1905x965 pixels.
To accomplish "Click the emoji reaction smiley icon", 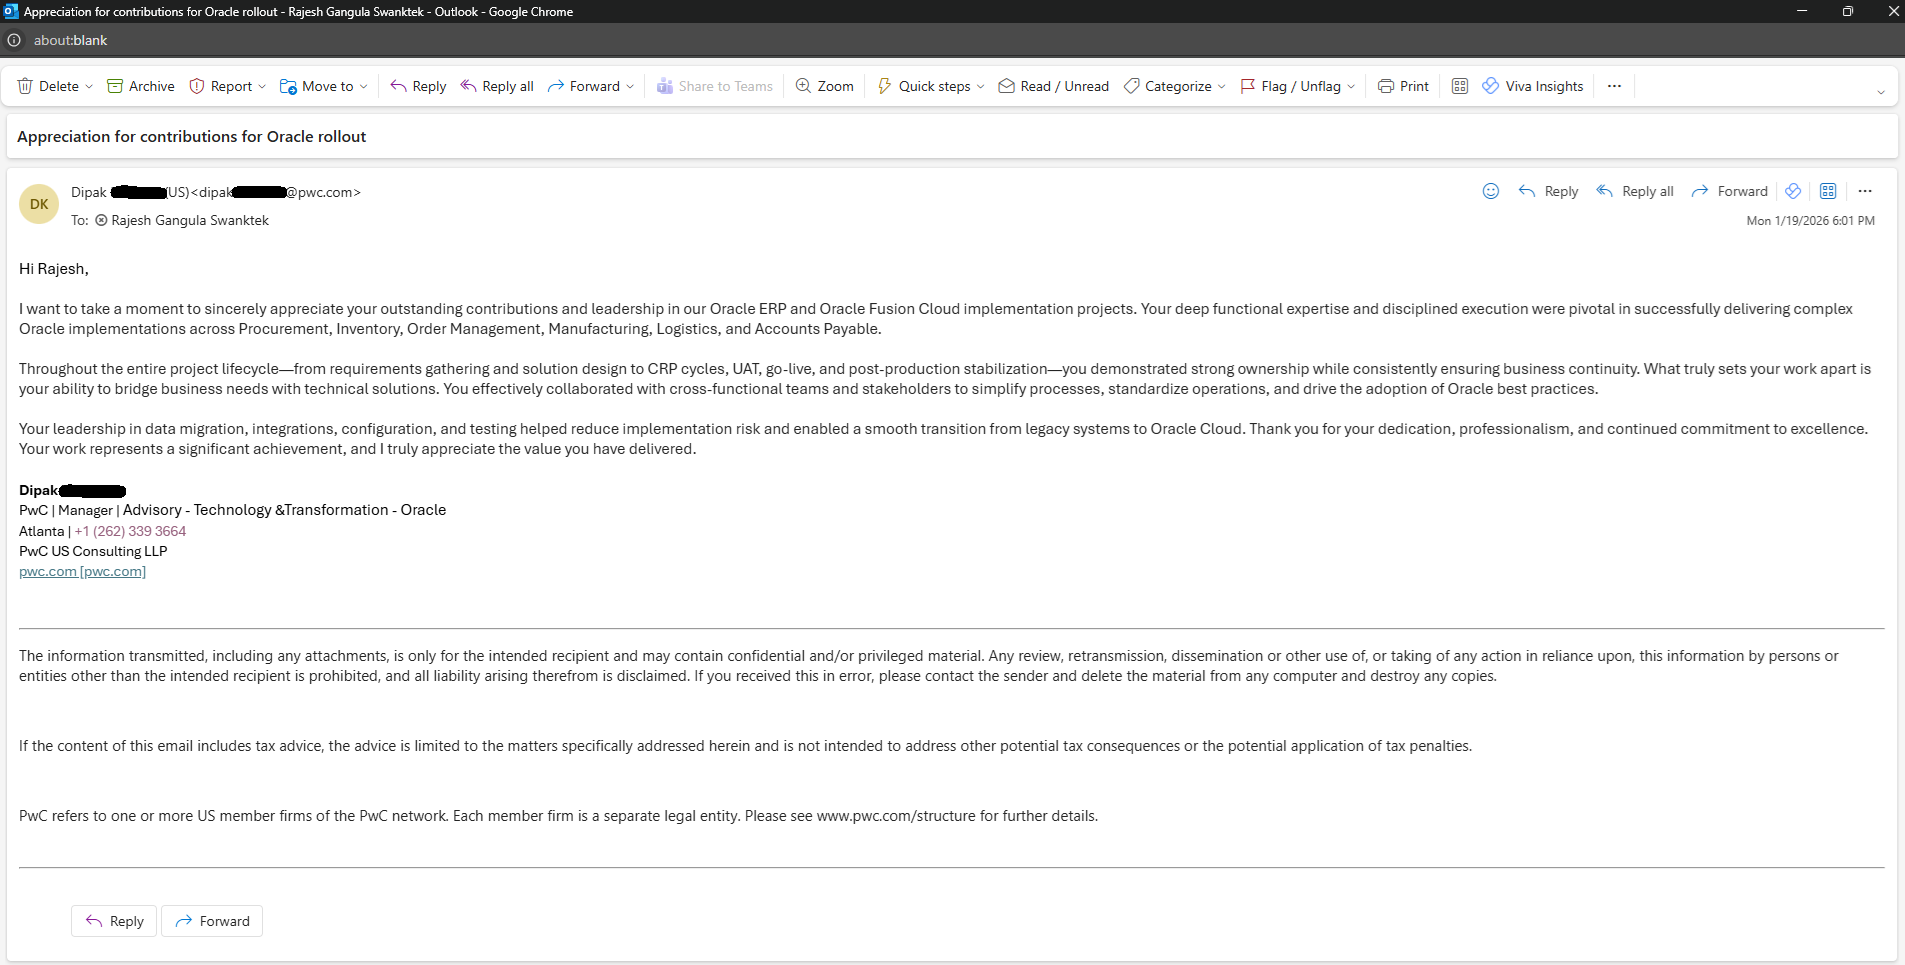I will coord(1490,191).
